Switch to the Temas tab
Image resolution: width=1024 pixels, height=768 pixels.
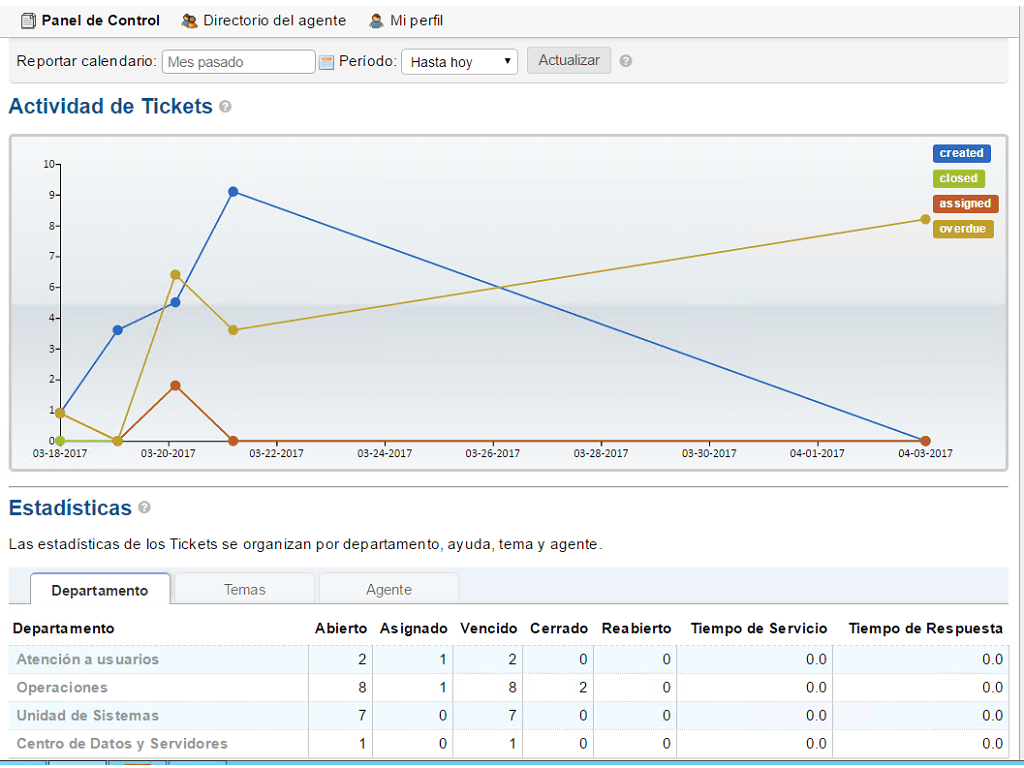click(244, 589)
